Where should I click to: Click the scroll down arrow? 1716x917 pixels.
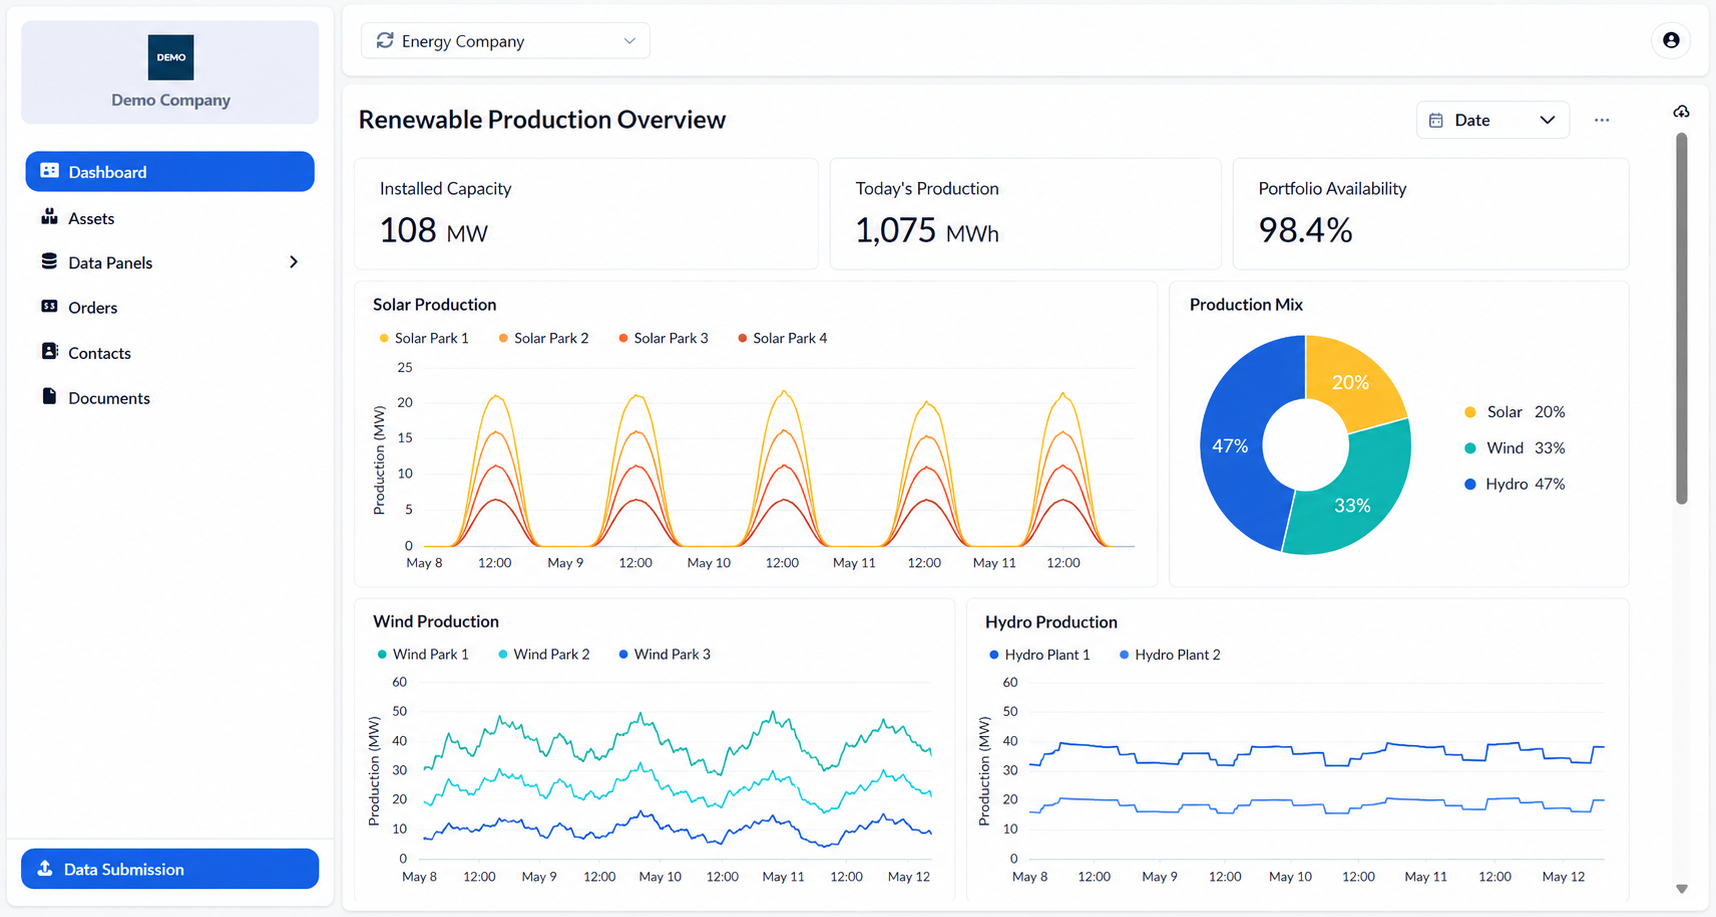click(x=1682, y=888)
